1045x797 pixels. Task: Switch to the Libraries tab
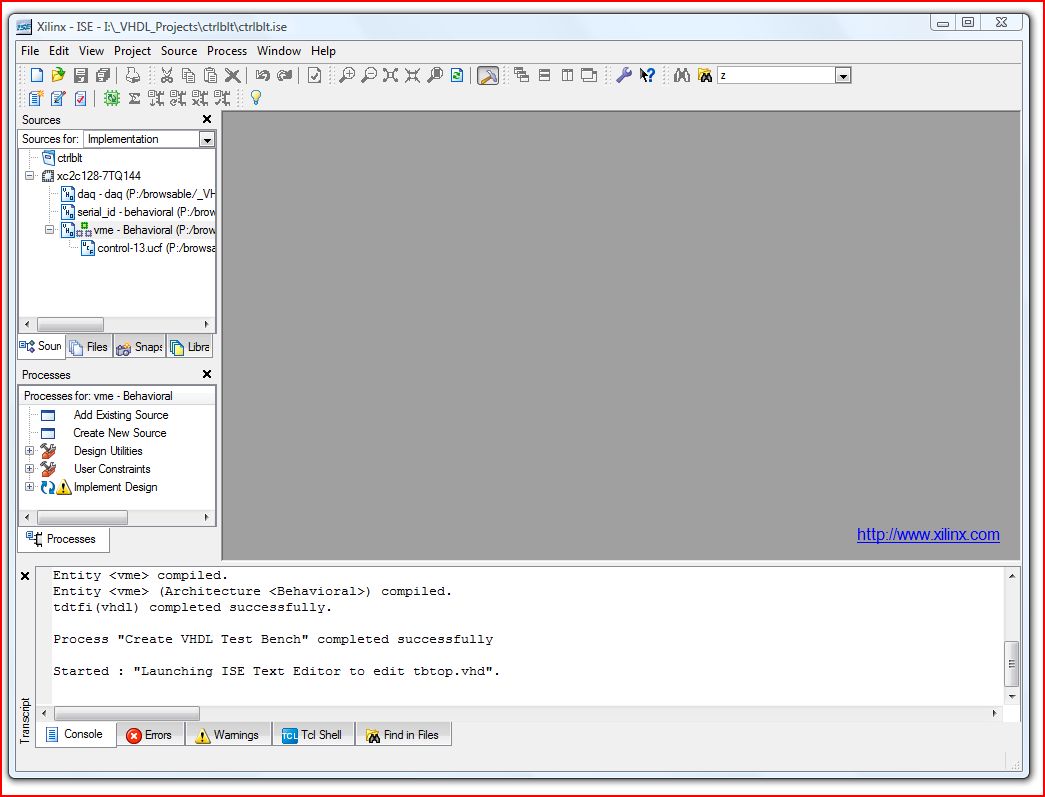point(190,347)
